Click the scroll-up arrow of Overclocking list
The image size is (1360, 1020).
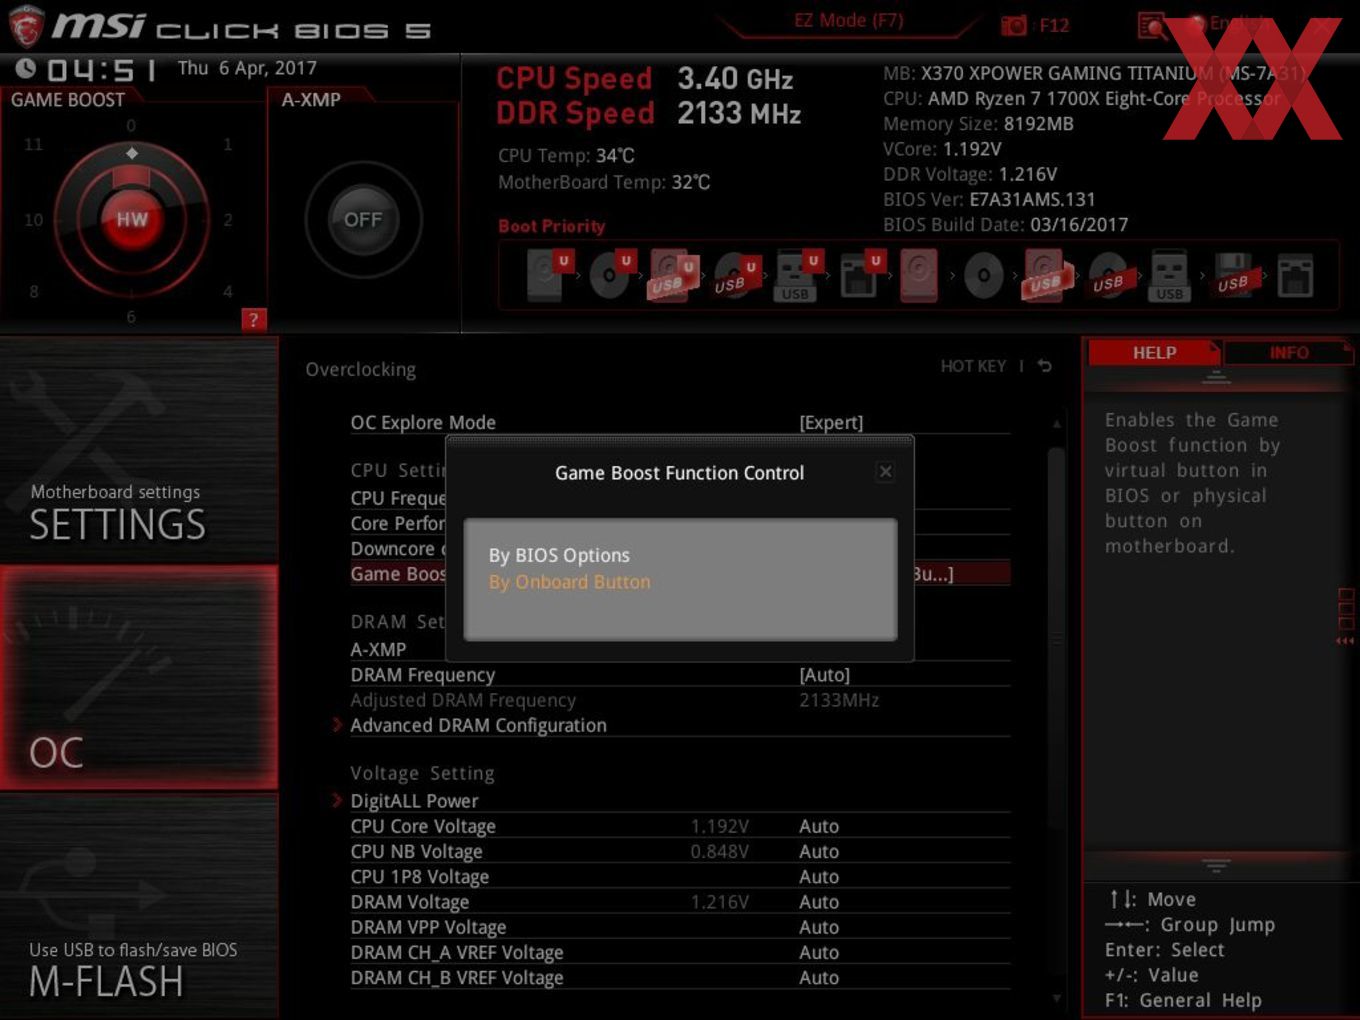pyautogui.click(x=1056, y=424)
